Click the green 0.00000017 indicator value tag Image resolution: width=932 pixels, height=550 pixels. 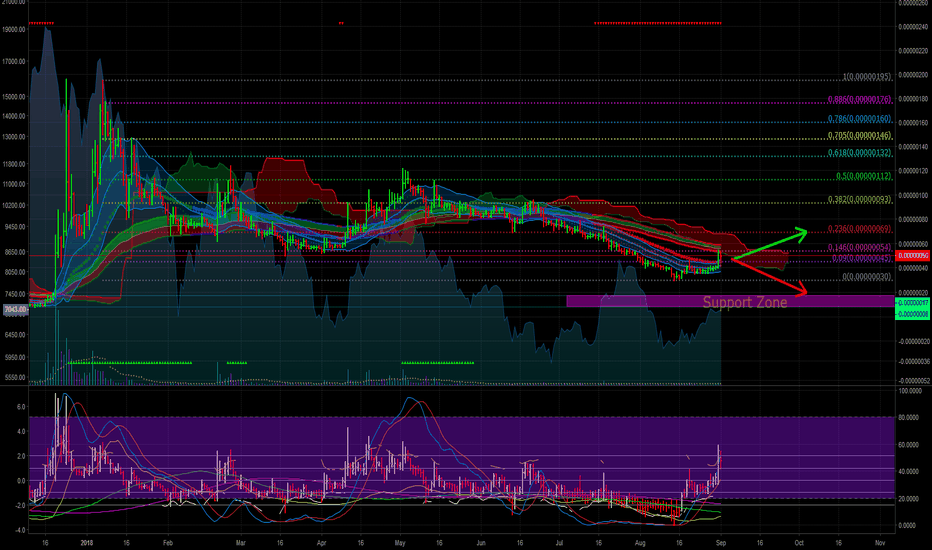[x=912, y=303]
